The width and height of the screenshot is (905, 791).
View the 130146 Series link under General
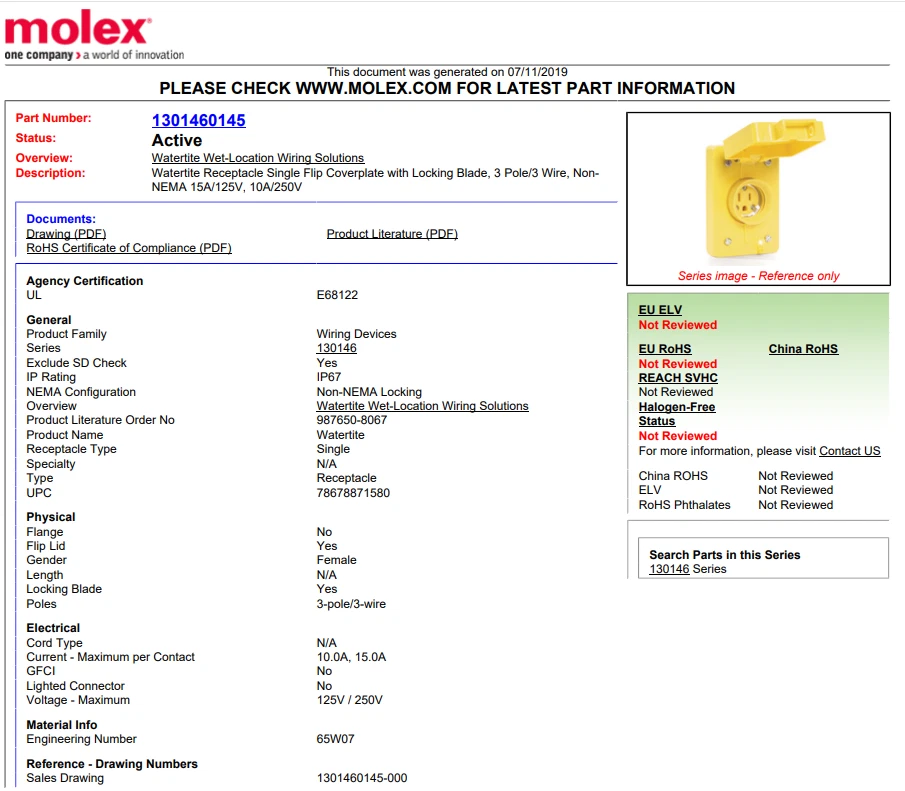click(329, 348)
